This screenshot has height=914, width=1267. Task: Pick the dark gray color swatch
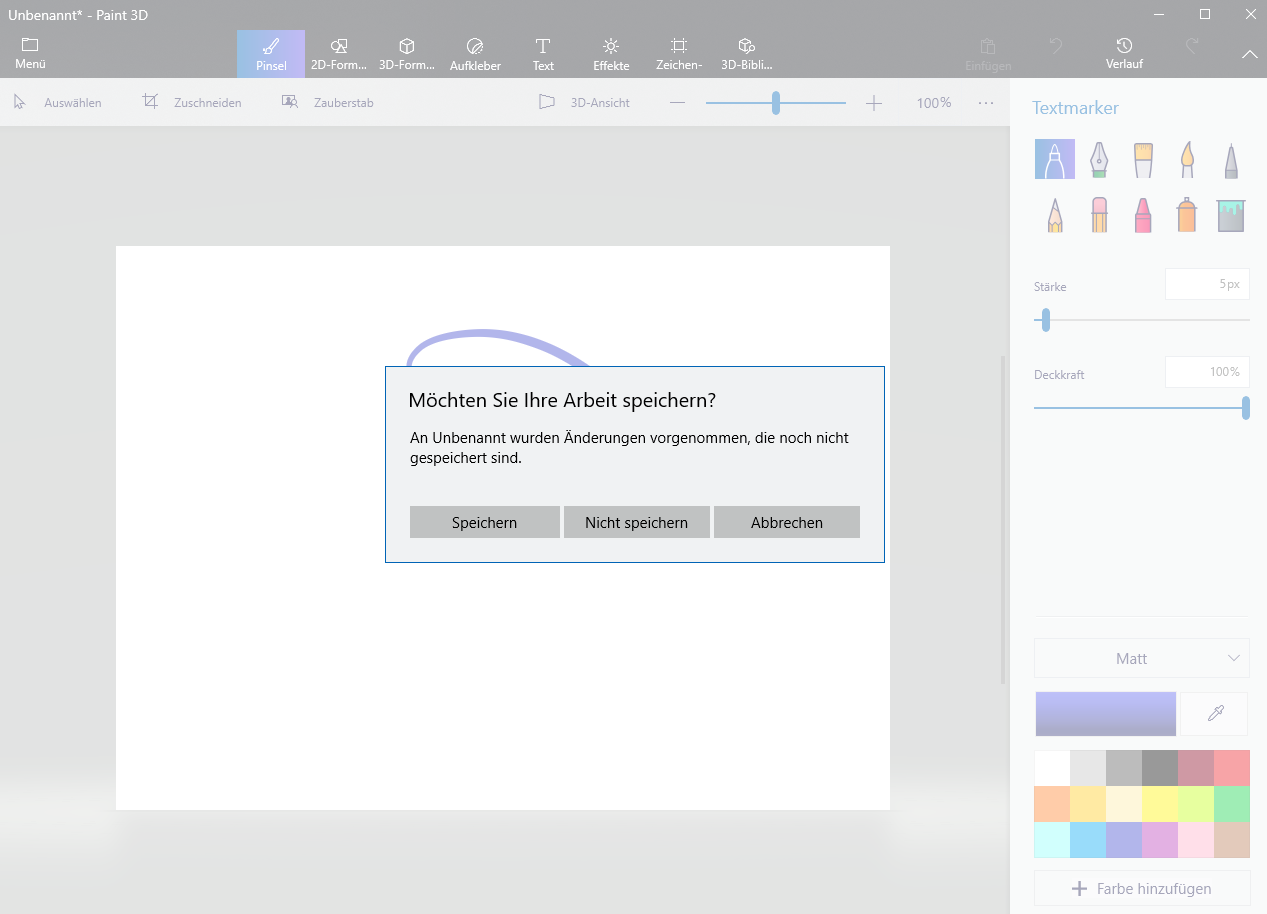[1160, 768]
